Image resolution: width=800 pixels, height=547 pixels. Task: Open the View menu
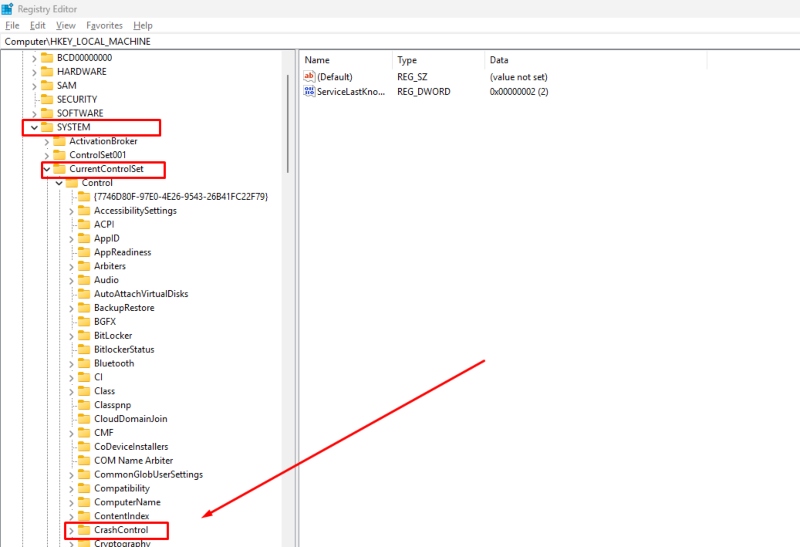point(66,26)
